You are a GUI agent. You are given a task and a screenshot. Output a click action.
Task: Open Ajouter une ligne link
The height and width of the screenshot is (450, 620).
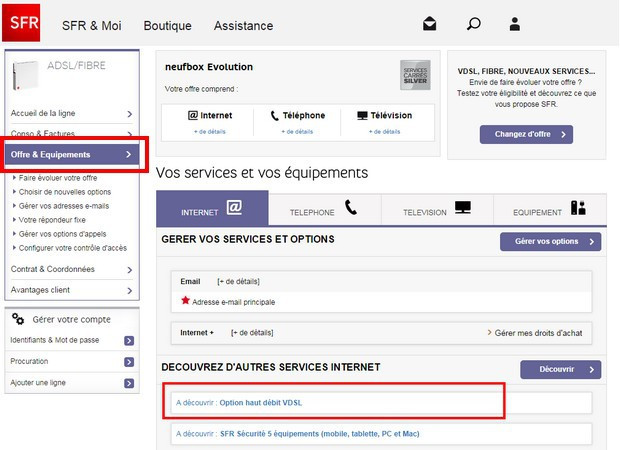coord(38,383)
